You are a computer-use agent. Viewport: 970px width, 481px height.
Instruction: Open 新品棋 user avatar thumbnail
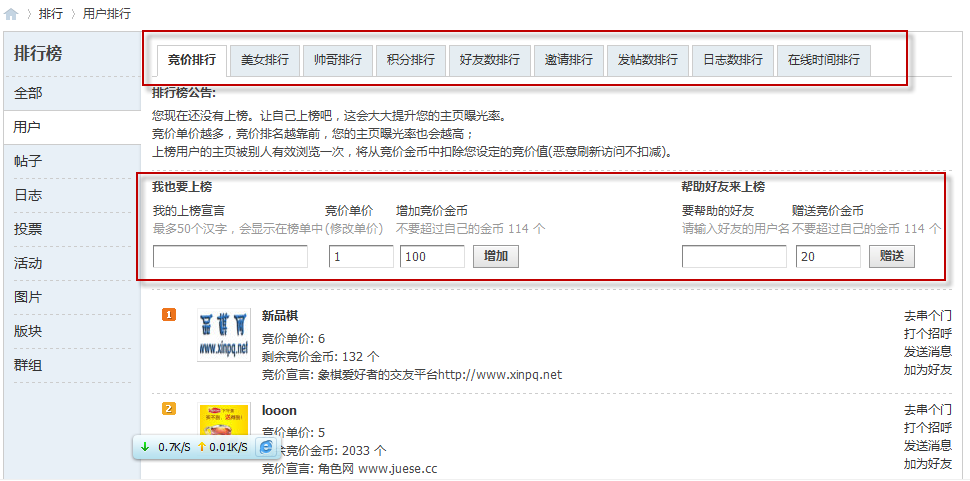(x=224, y=334)
